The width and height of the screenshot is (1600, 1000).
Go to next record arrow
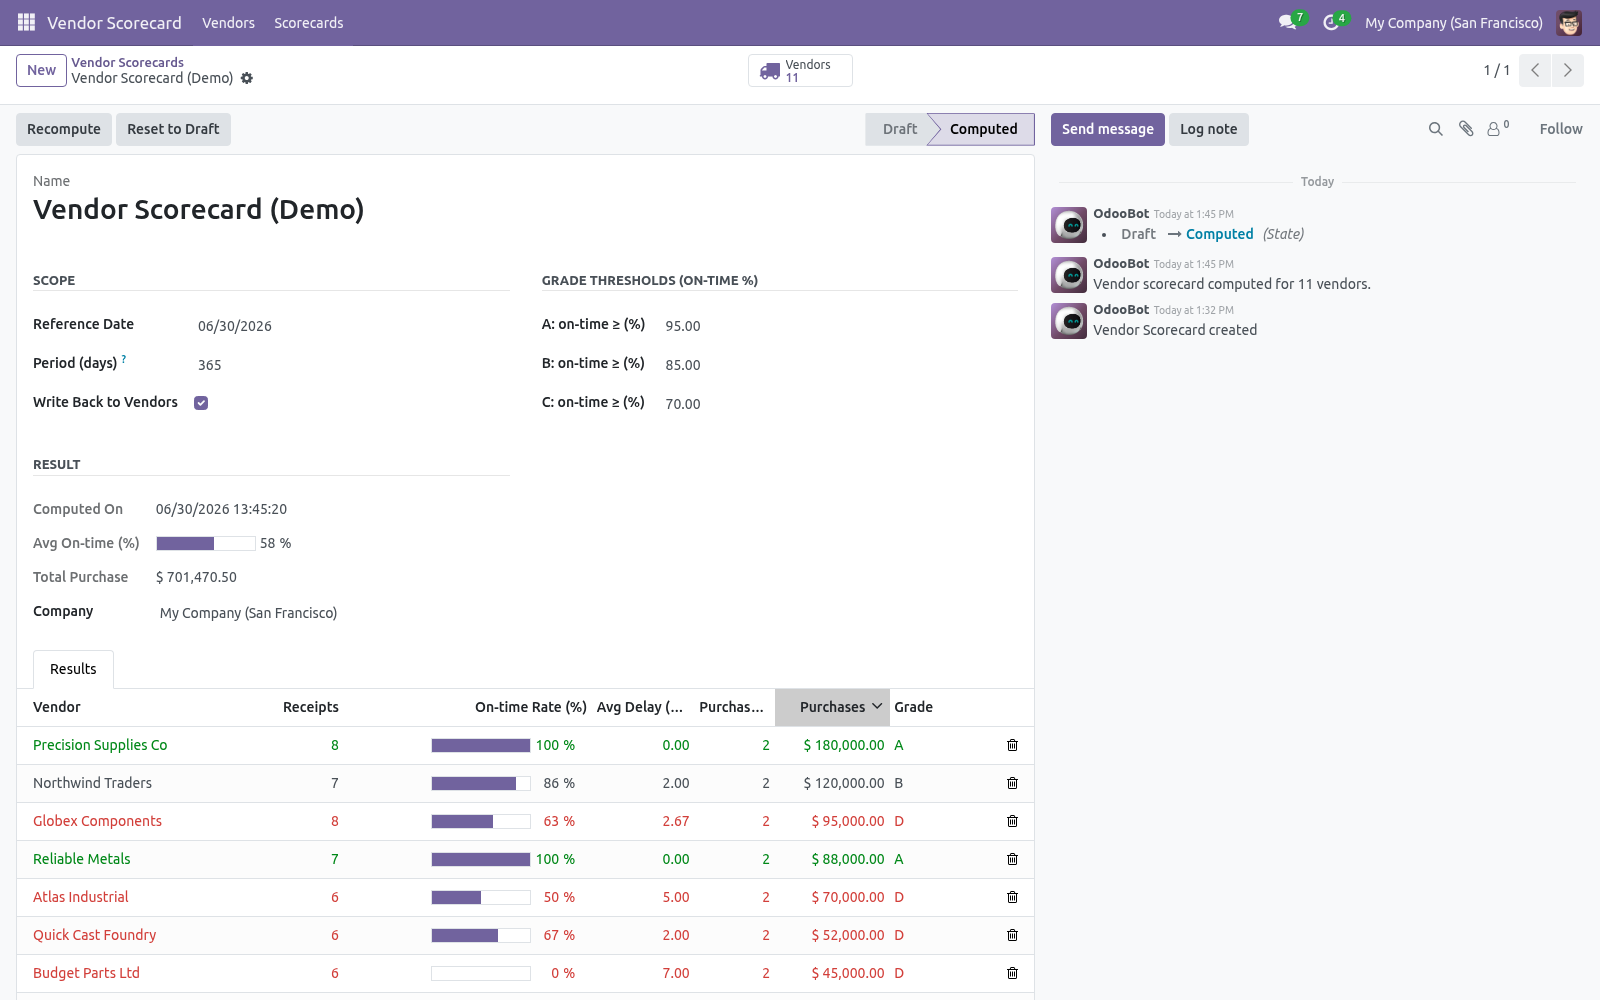1568,70
